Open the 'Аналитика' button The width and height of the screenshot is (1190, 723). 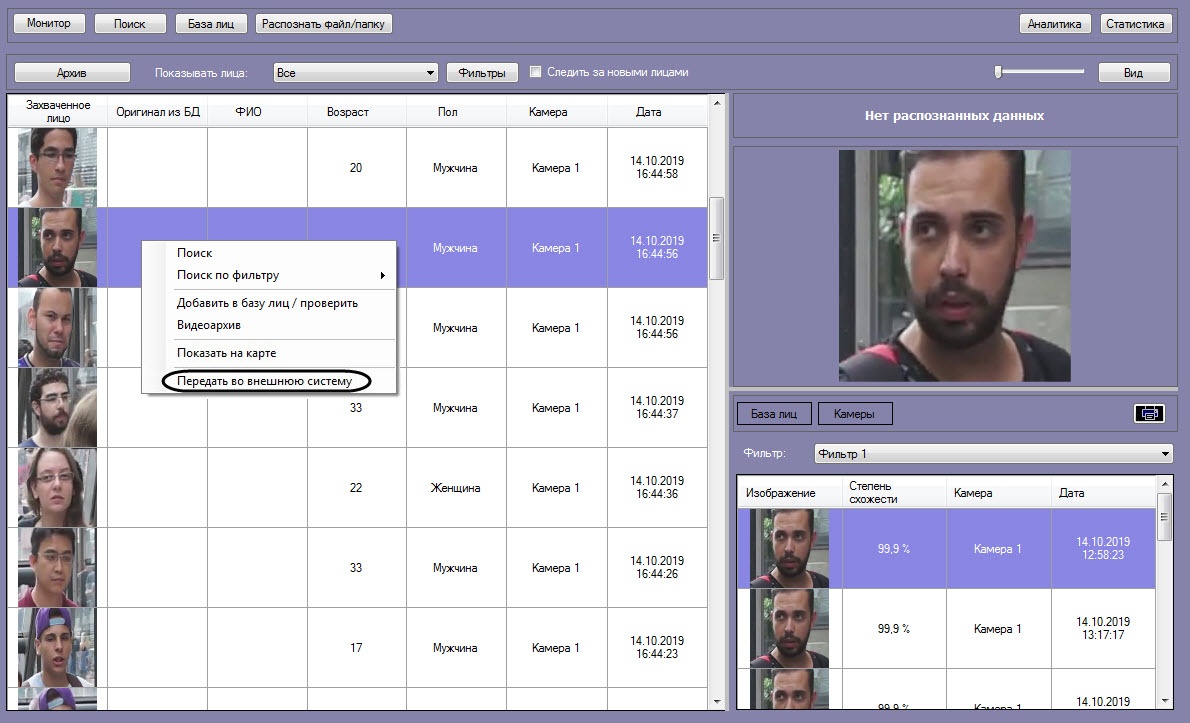tap(1054, 24)
